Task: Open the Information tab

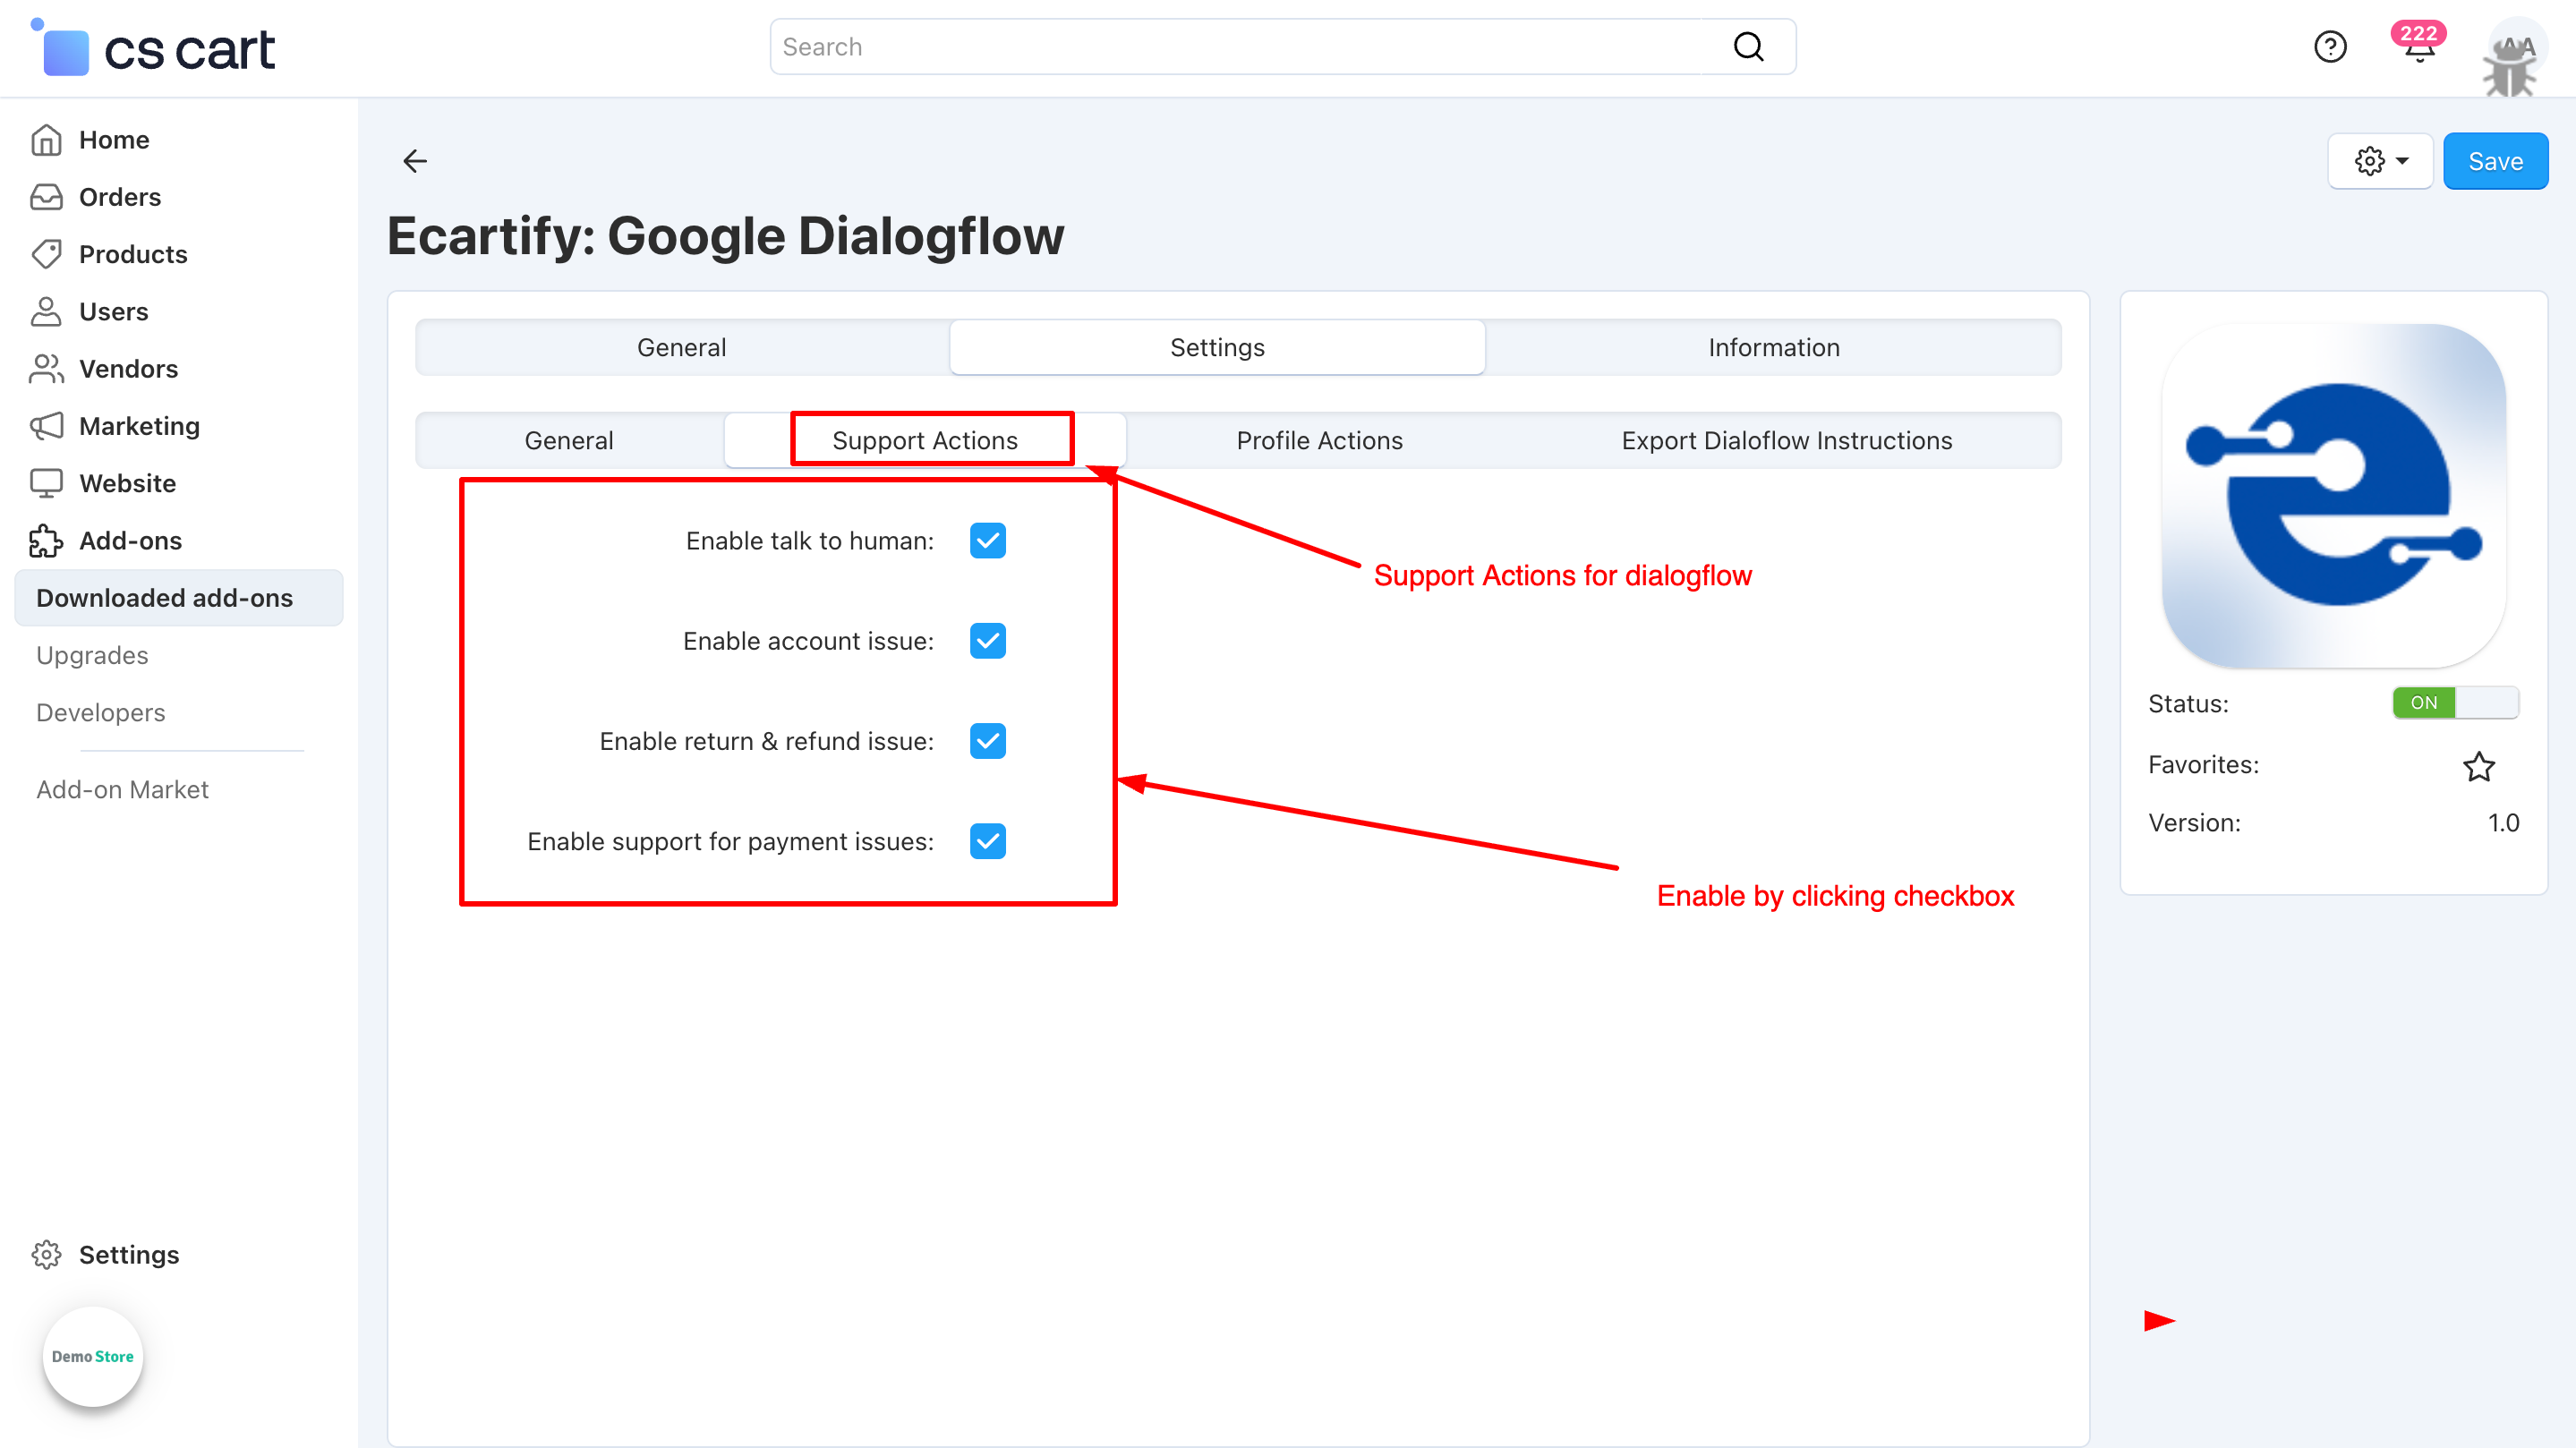Action: pos(1773,347)
